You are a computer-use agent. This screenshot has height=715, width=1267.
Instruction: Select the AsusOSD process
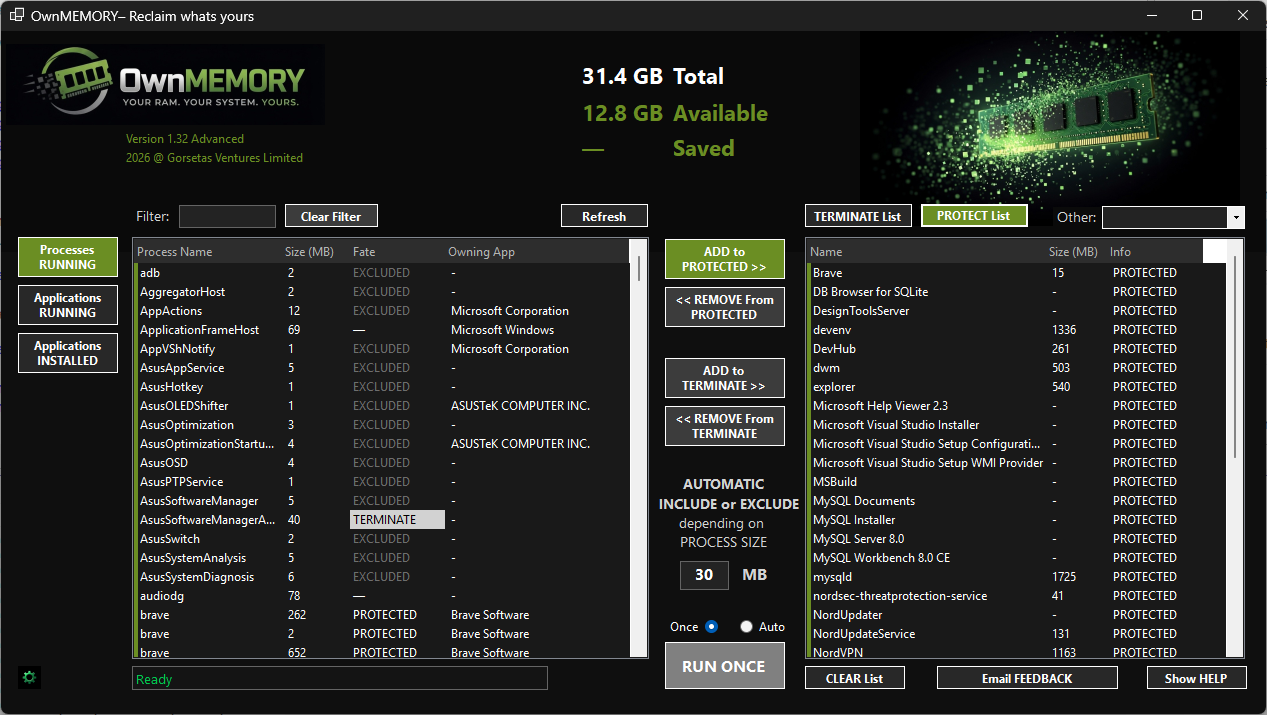382,463
